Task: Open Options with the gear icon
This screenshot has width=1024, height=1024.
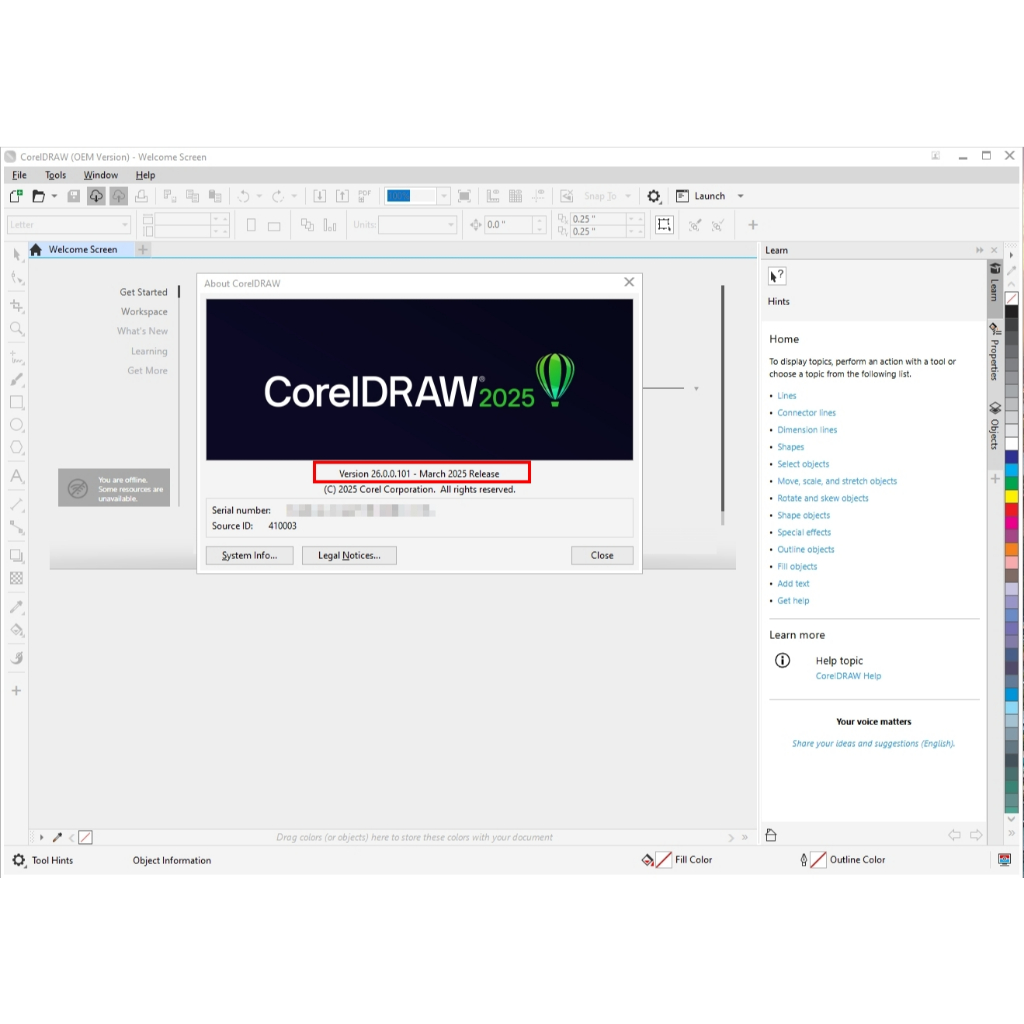Action: pyautogui.click(x=654, y=196)
